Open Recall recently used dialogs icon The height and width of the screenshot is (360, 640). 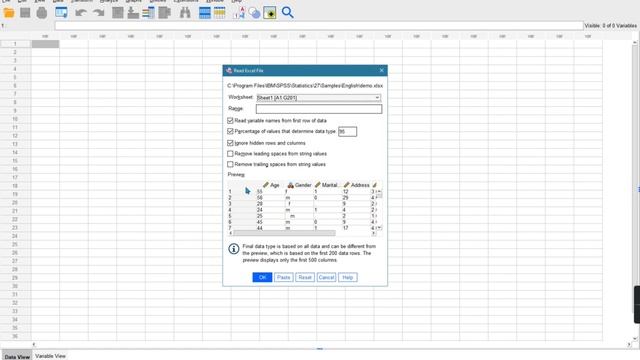61,13
